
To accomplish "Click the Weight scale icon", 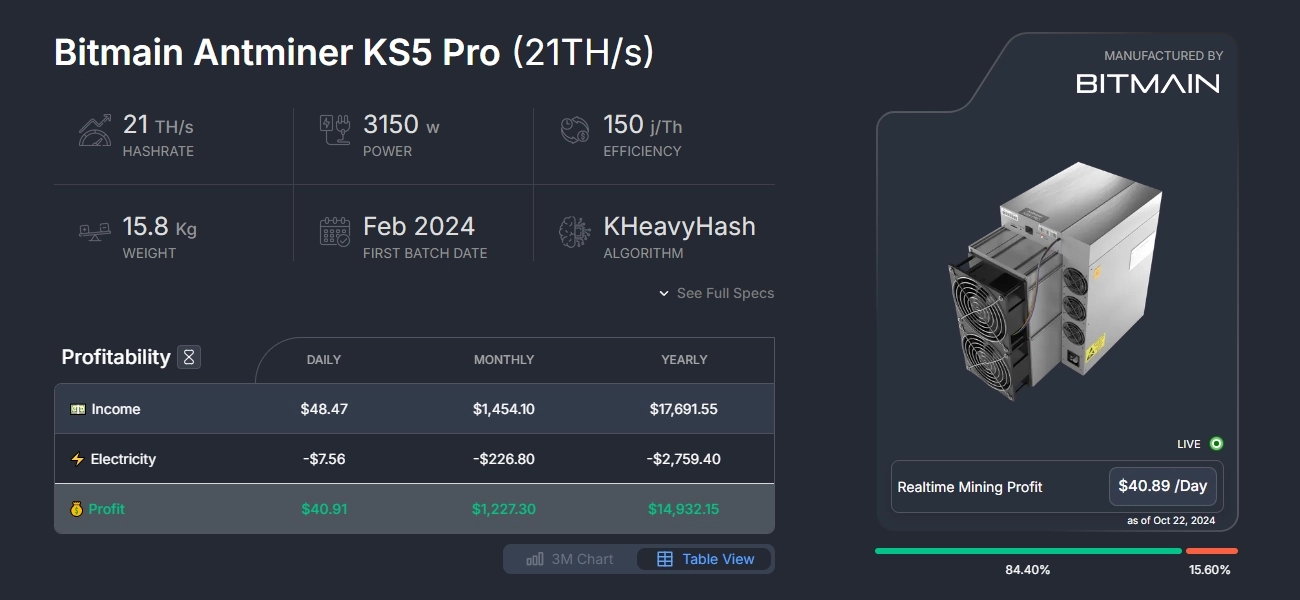I will (94, 230).
